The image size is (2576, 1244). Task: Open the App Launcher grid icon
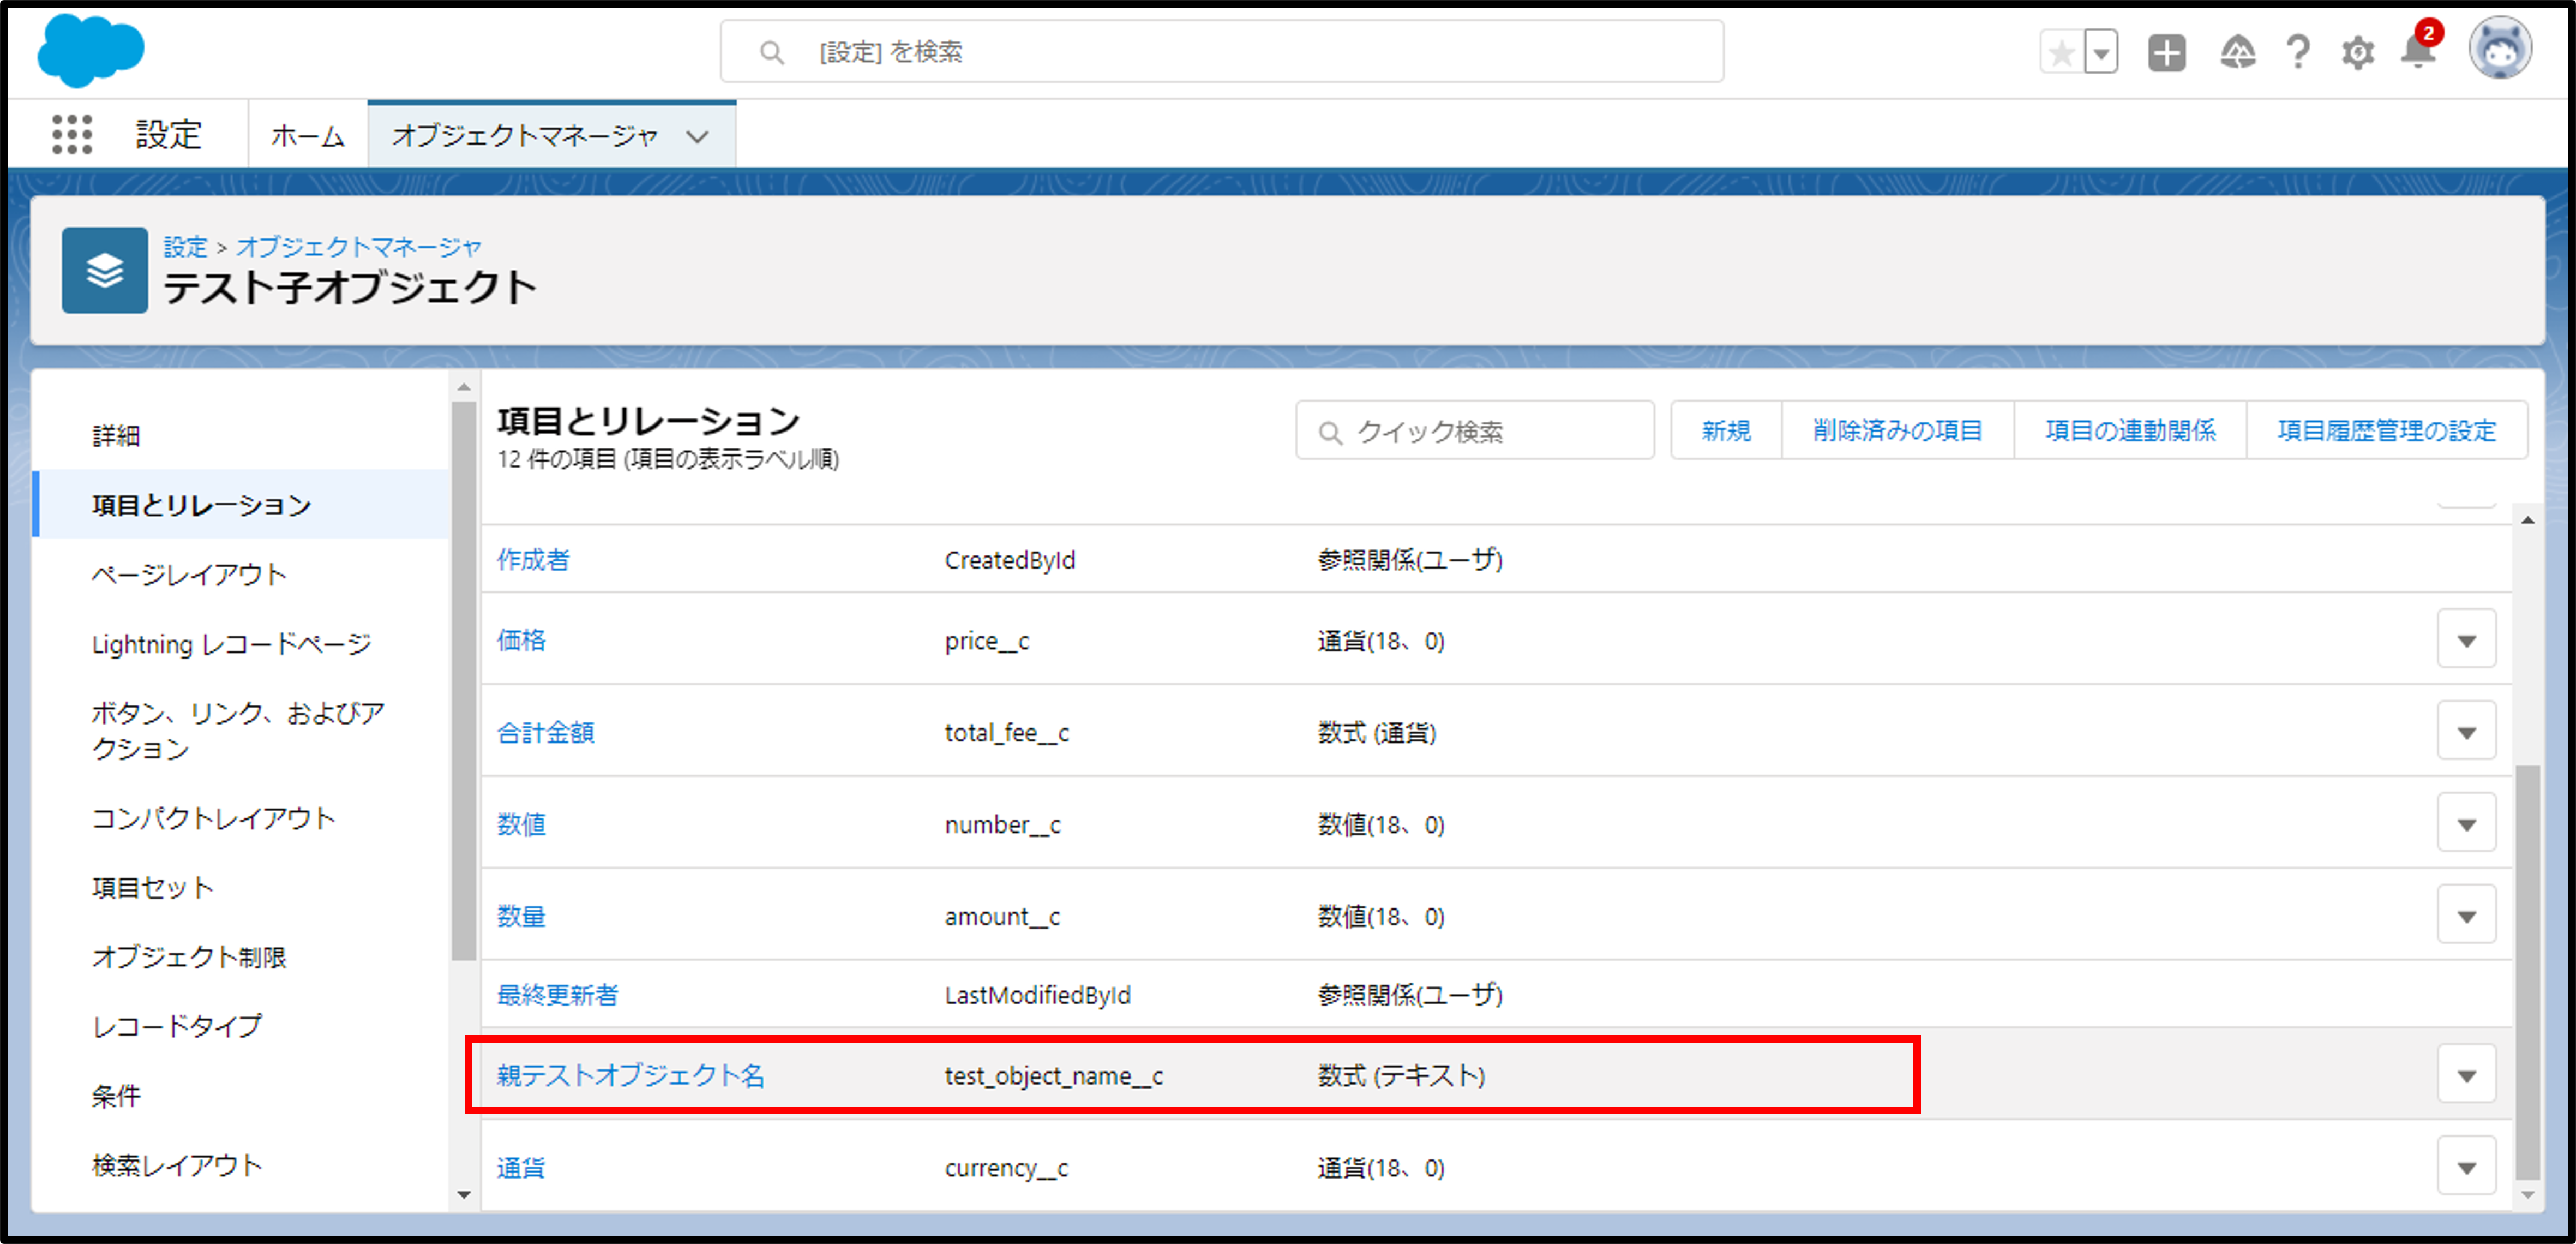tap(71, 134)
